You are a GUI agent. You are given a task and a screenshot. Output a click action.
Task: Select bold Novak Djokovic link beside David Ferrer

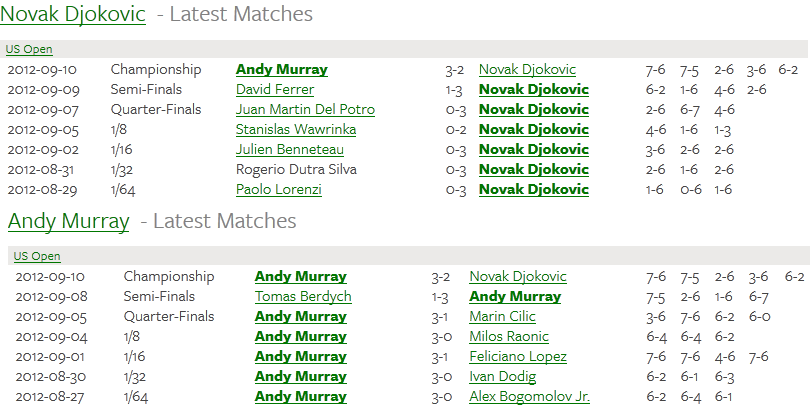pos(534,89)
